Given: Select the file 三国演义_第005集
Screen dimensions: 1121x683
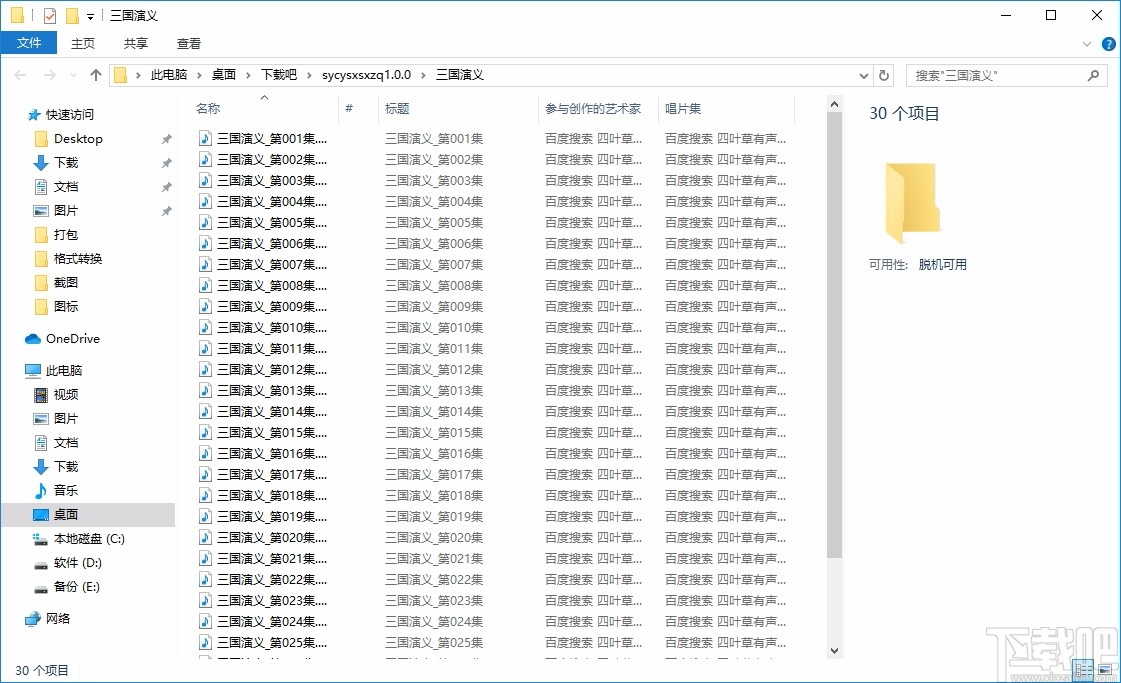Looking at the screenshot, I should (263, 222).
